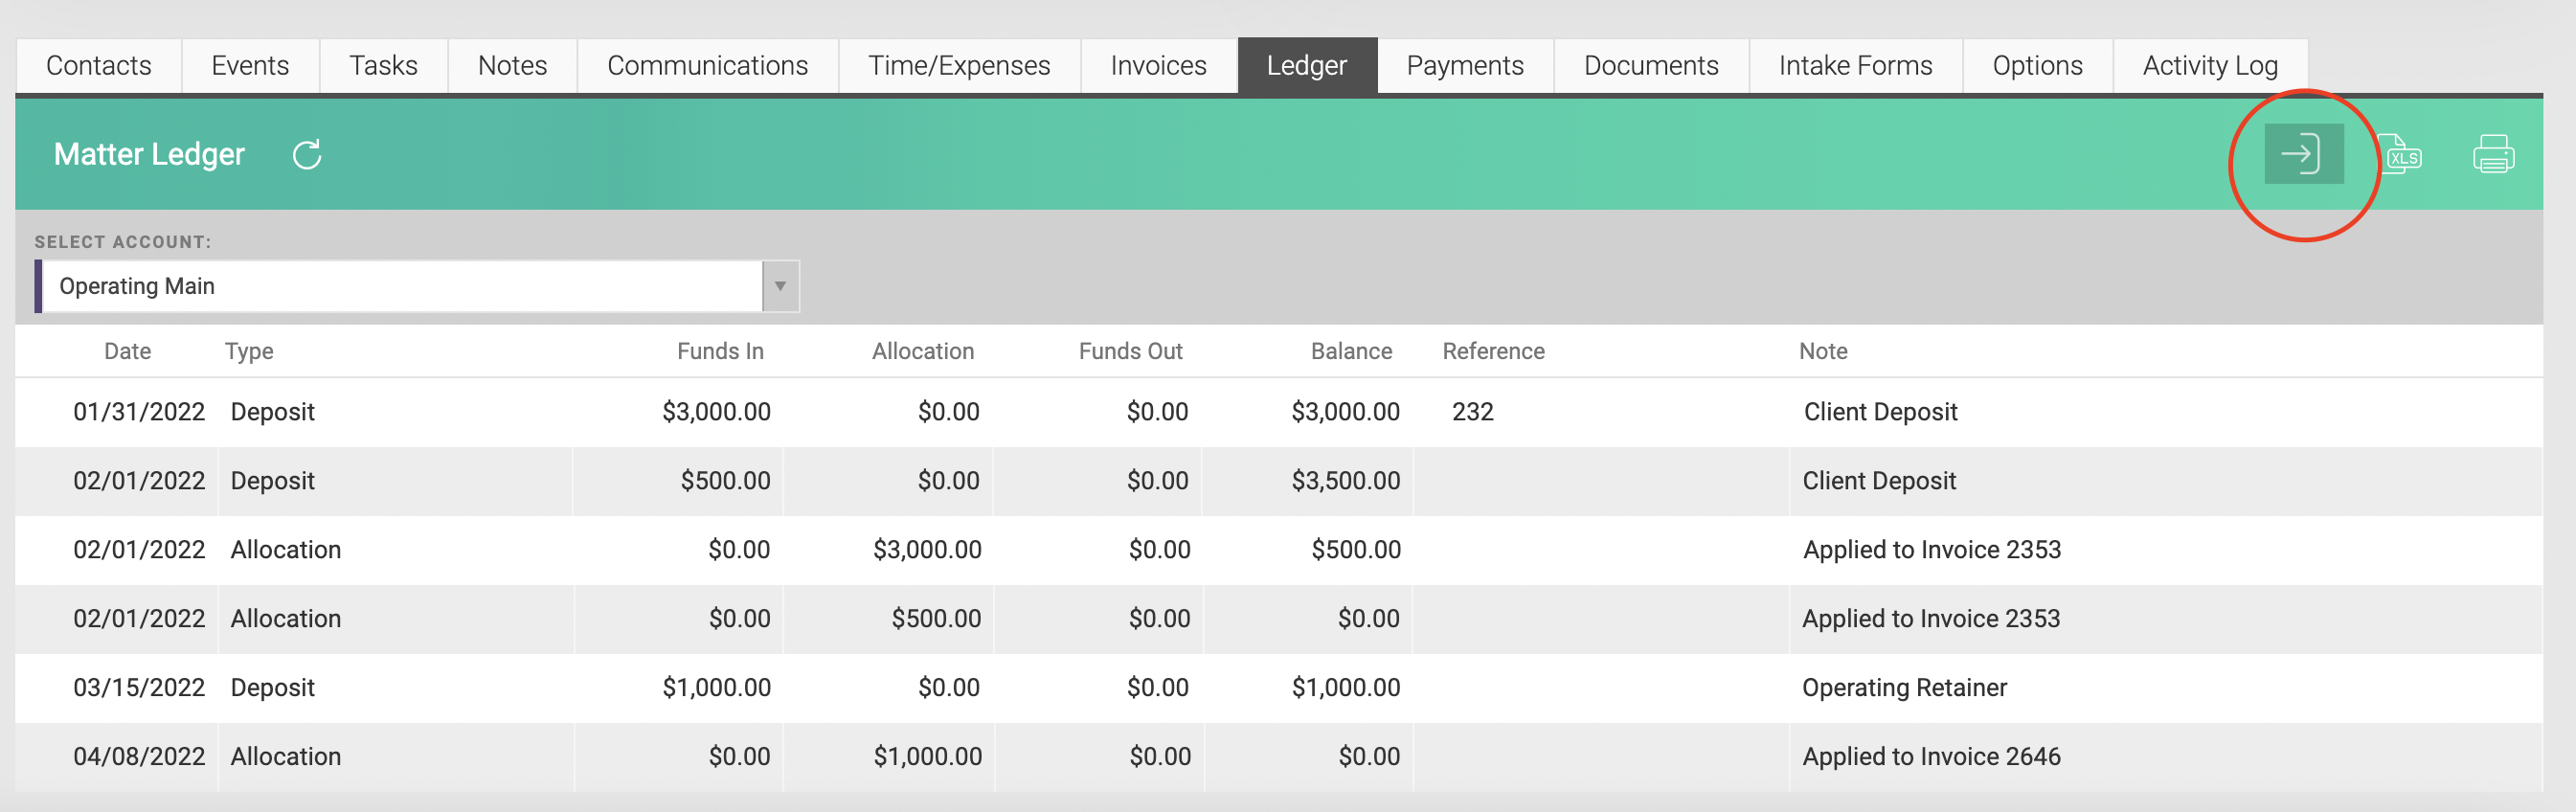Switch to Intake Forms tab
Screen dimensions: 2576x812
click(1855, 66)
